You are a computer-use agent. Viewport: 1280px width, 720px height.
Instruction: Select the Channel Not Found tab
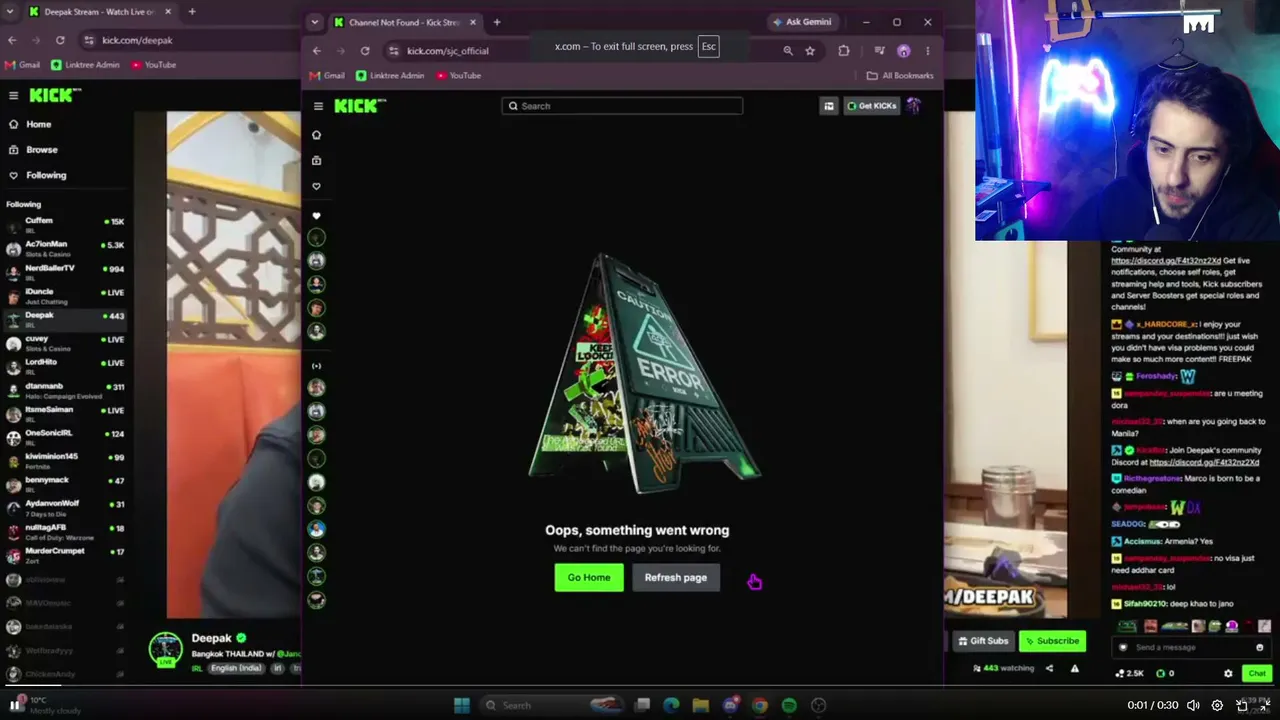click(406, 22)
